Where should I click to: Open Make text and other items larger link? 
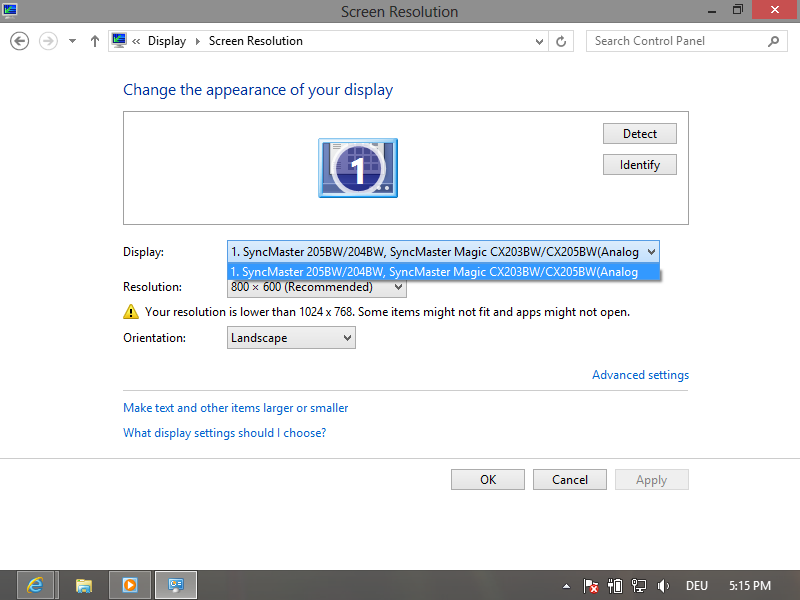point(236,408)
